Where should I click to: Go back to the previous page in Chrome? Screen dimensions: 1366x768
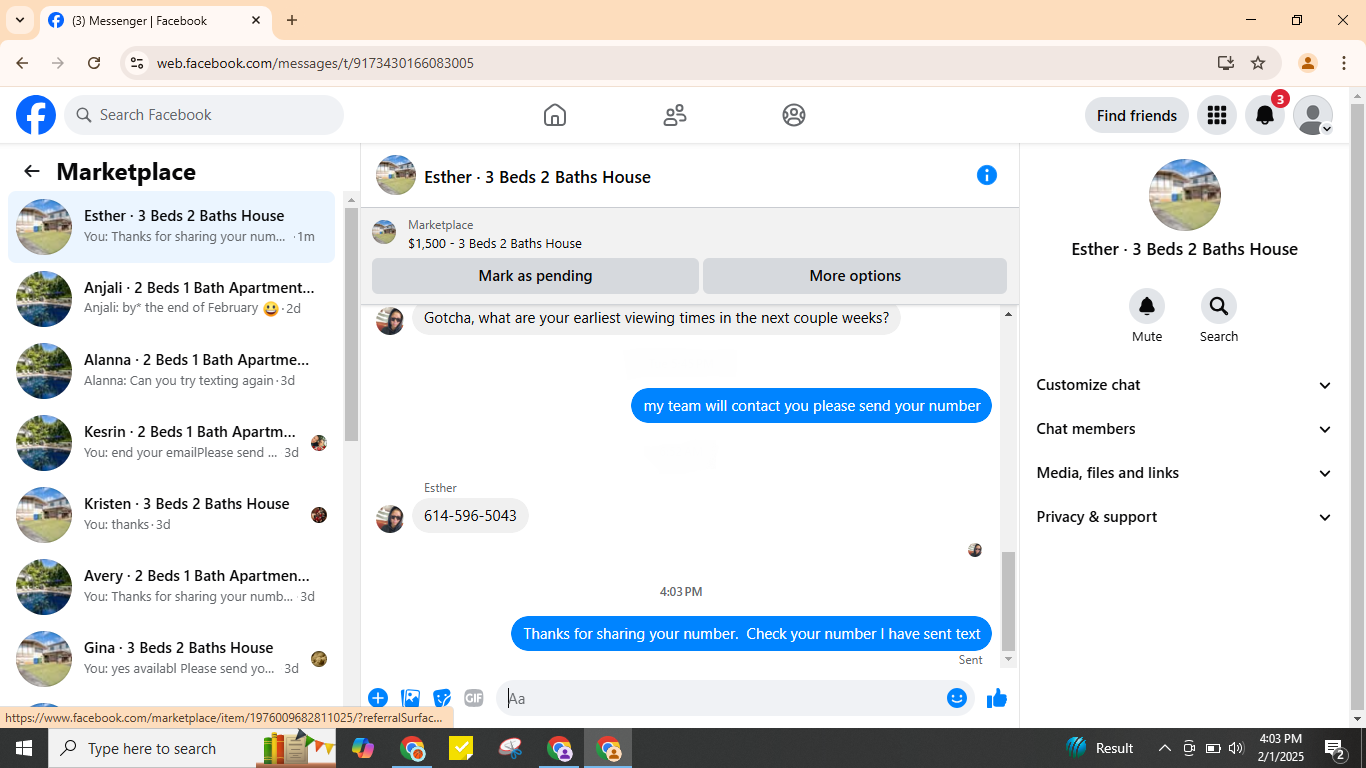click(22, 63)
